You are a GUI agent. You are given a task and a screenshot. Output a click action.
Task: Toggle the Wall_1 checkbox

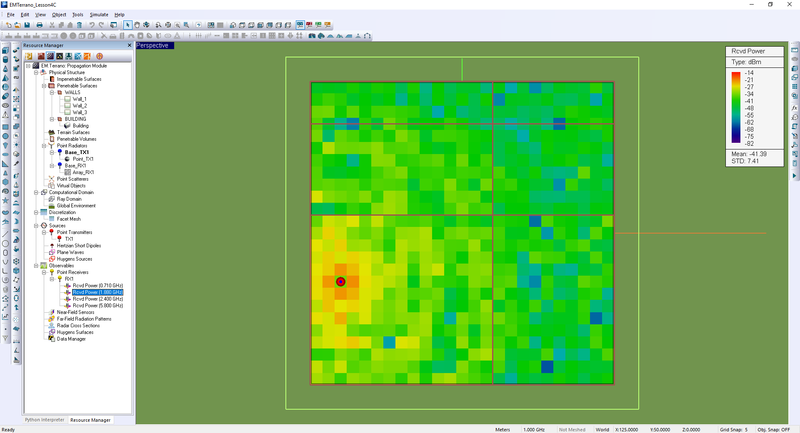pos(68,99)
